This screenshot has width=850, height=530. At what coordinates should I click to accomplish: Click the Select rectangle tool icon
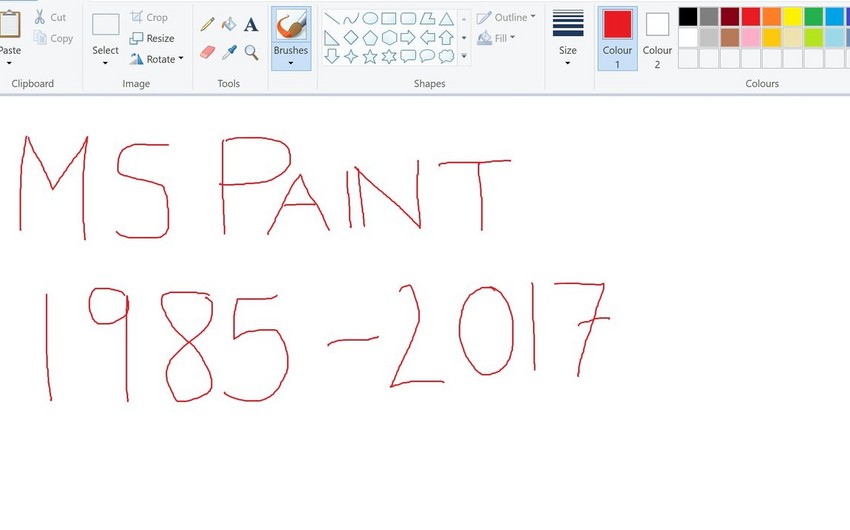click(105, 24)
